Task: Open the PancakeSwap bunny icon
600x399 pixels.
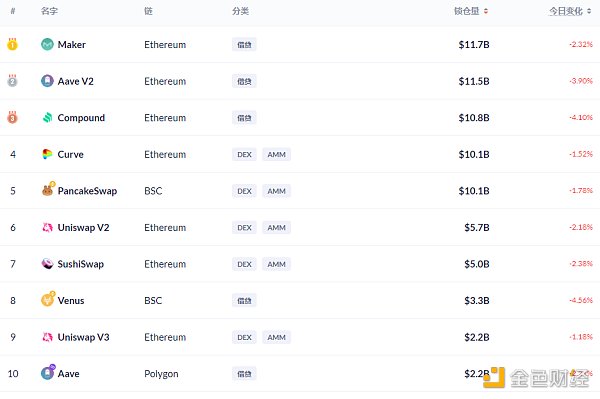Action: click(x=48, y=189)
